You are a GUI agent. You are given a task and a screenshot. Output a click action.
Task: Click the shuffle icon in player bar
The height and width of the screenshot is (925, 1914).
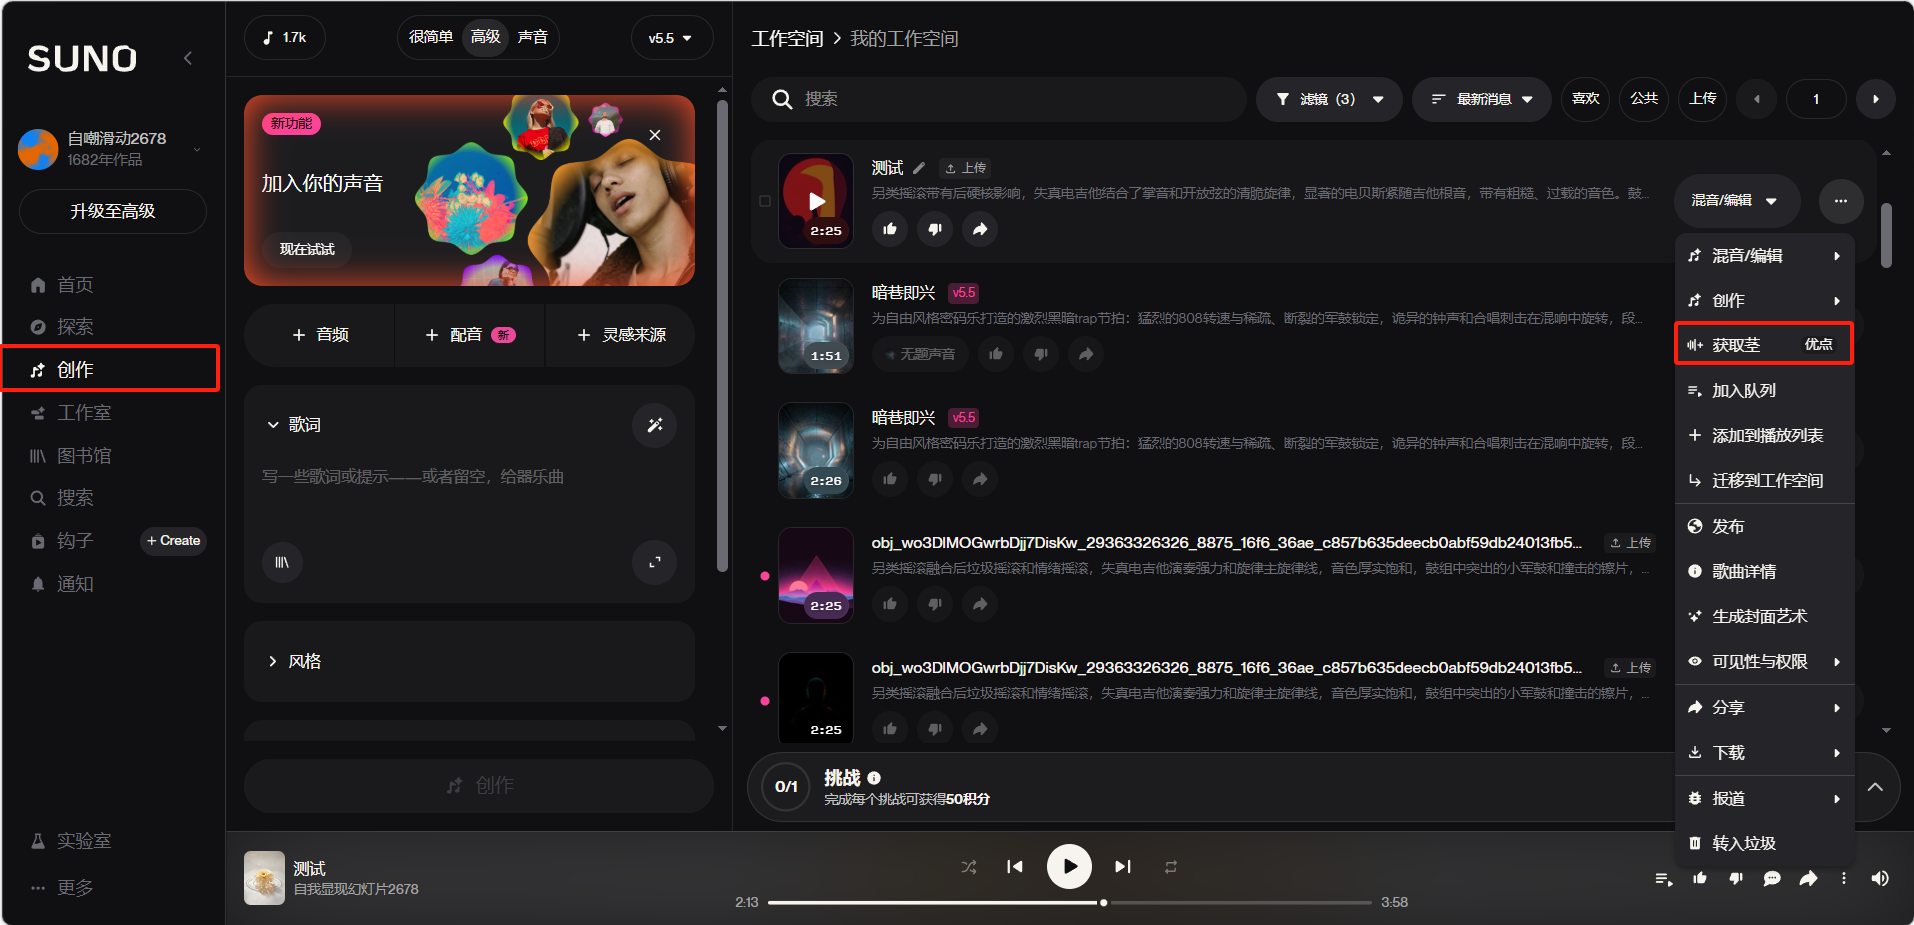[x=968, y=867]
